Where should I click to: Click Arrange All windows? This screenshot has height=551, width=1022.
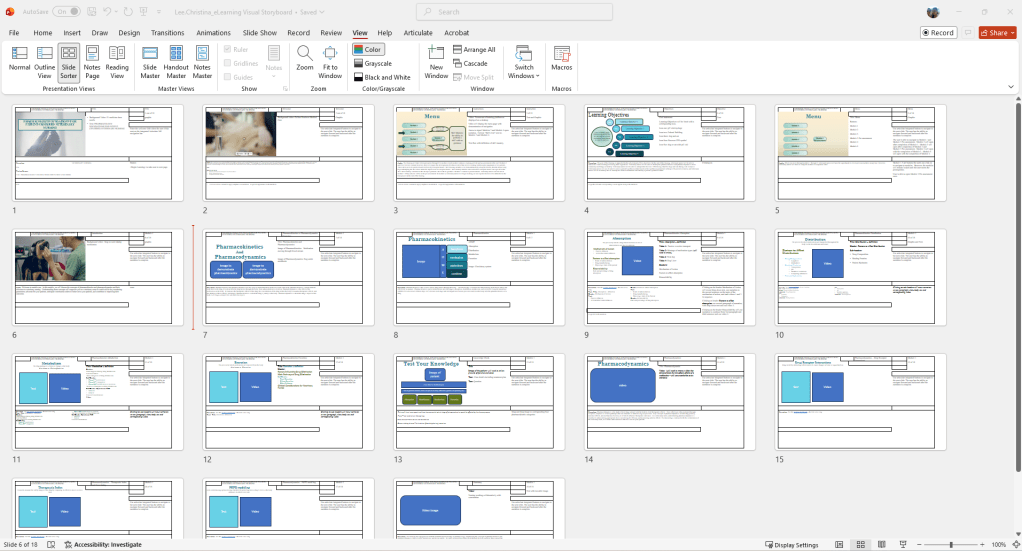(474, 50)
